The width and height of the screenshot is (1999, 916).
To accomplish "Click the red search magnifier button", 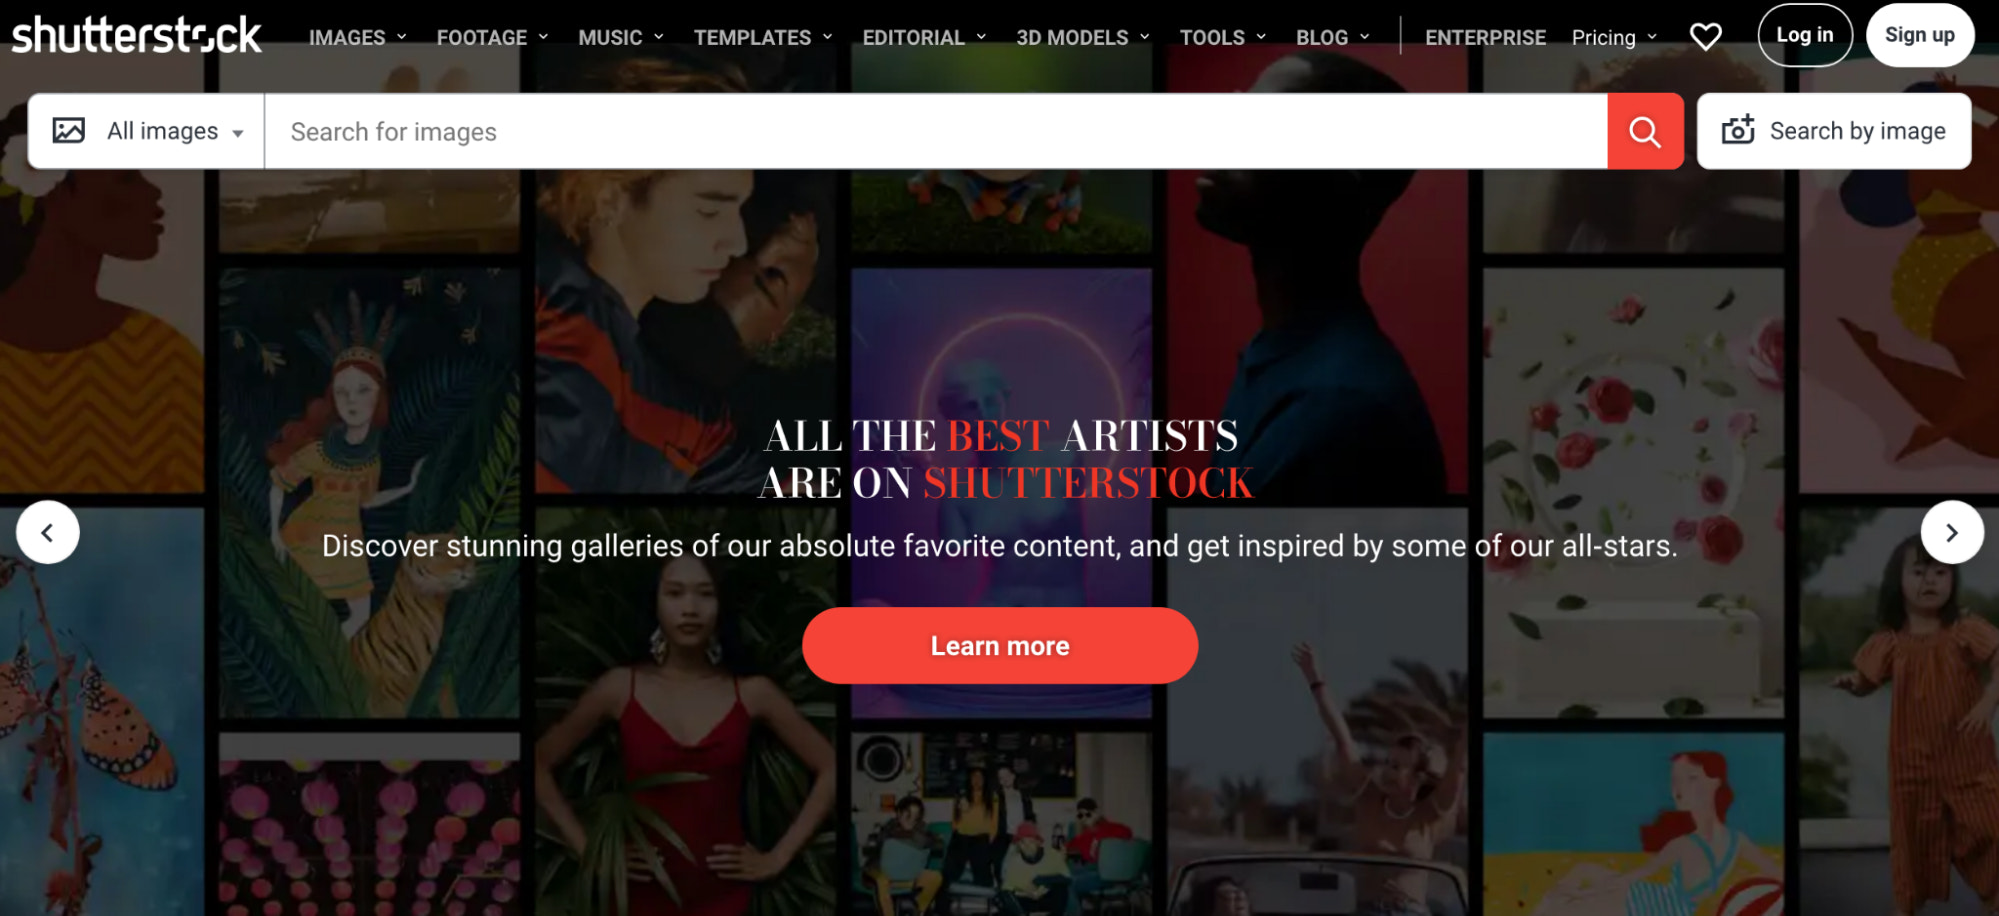I will pos(1645,131).
